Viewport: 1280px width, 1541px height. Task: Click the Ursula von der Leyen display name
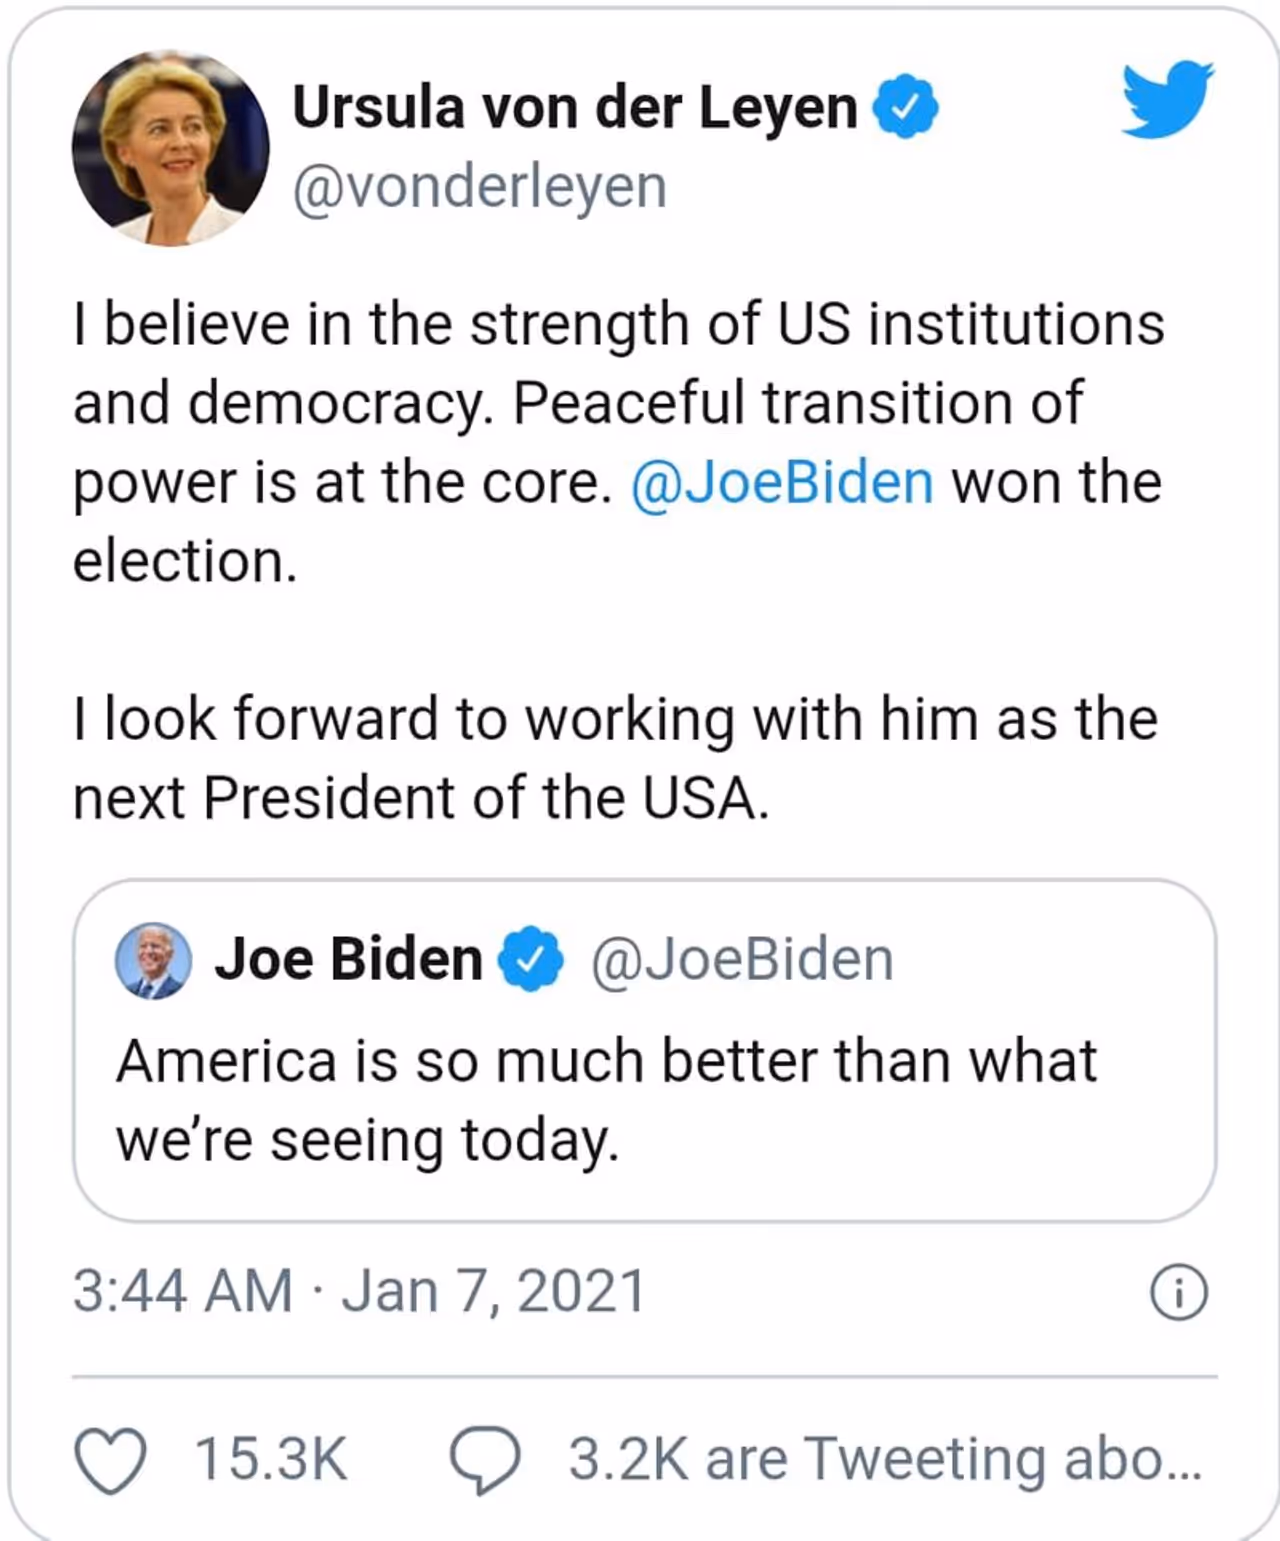point(575,107)
